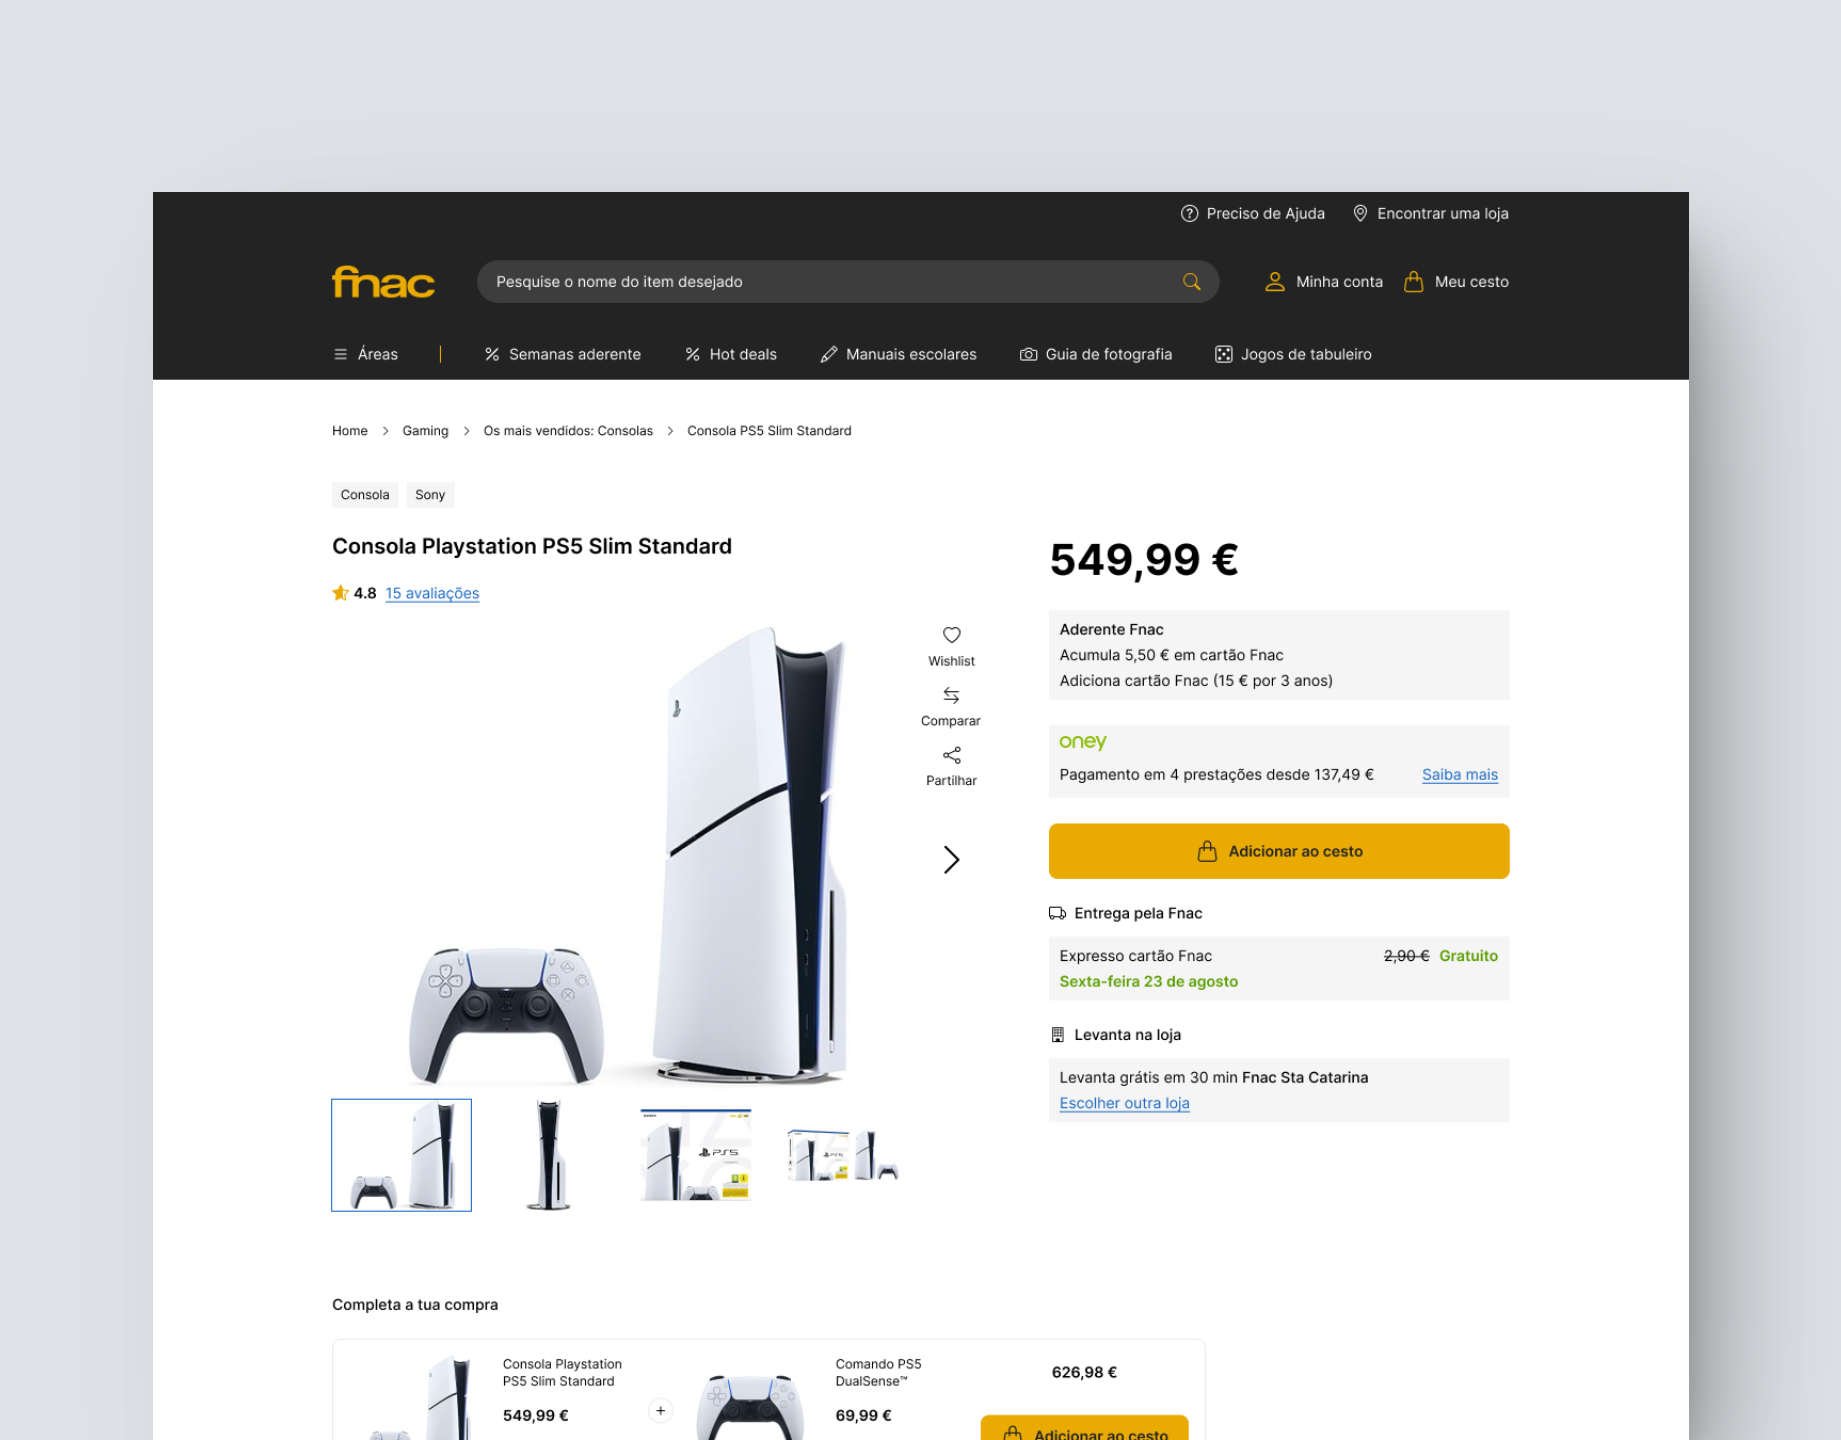Open Jogos de tabuleiro menu item

[x=1293, y=354]
